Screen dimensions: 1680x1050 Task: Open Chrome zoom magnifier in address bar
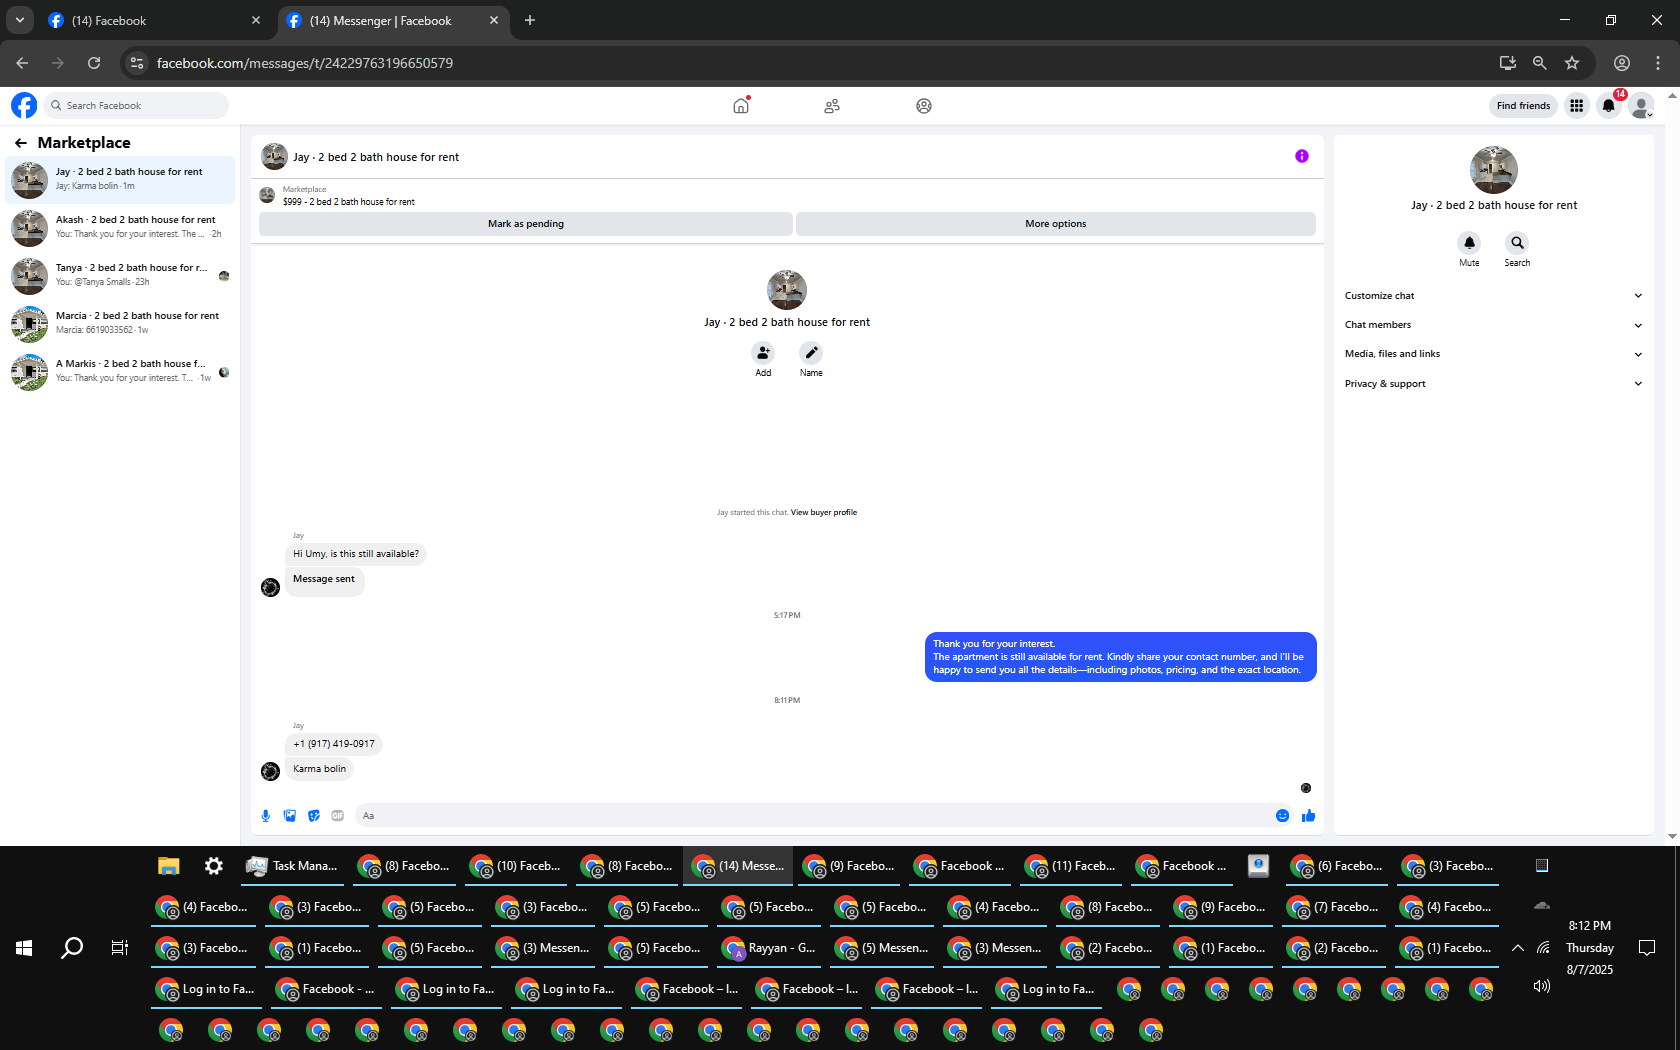click(x=1540, y=63)
